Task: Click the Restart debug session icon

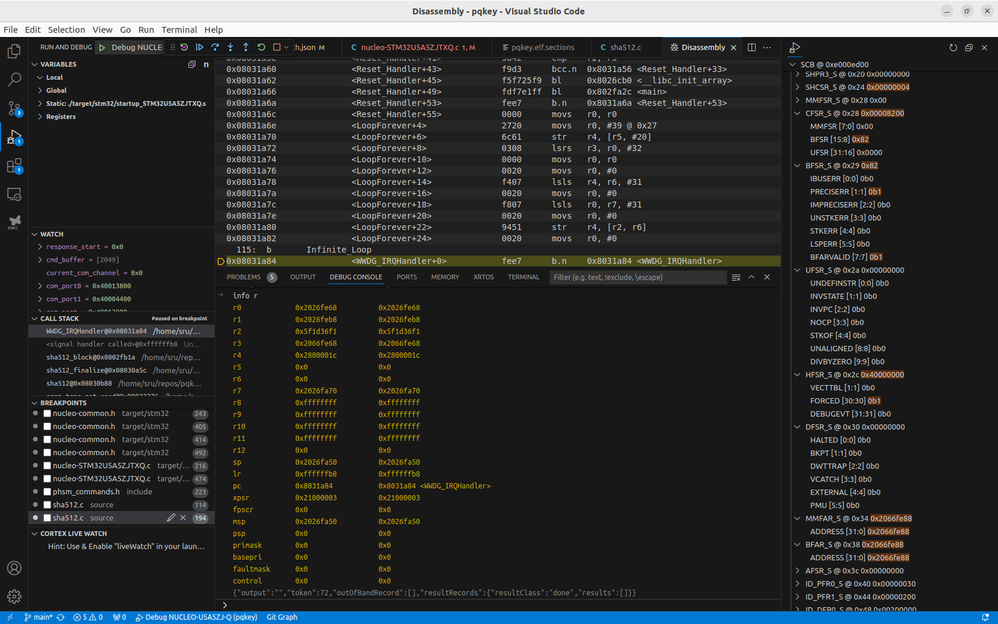Action: [263, 47]
